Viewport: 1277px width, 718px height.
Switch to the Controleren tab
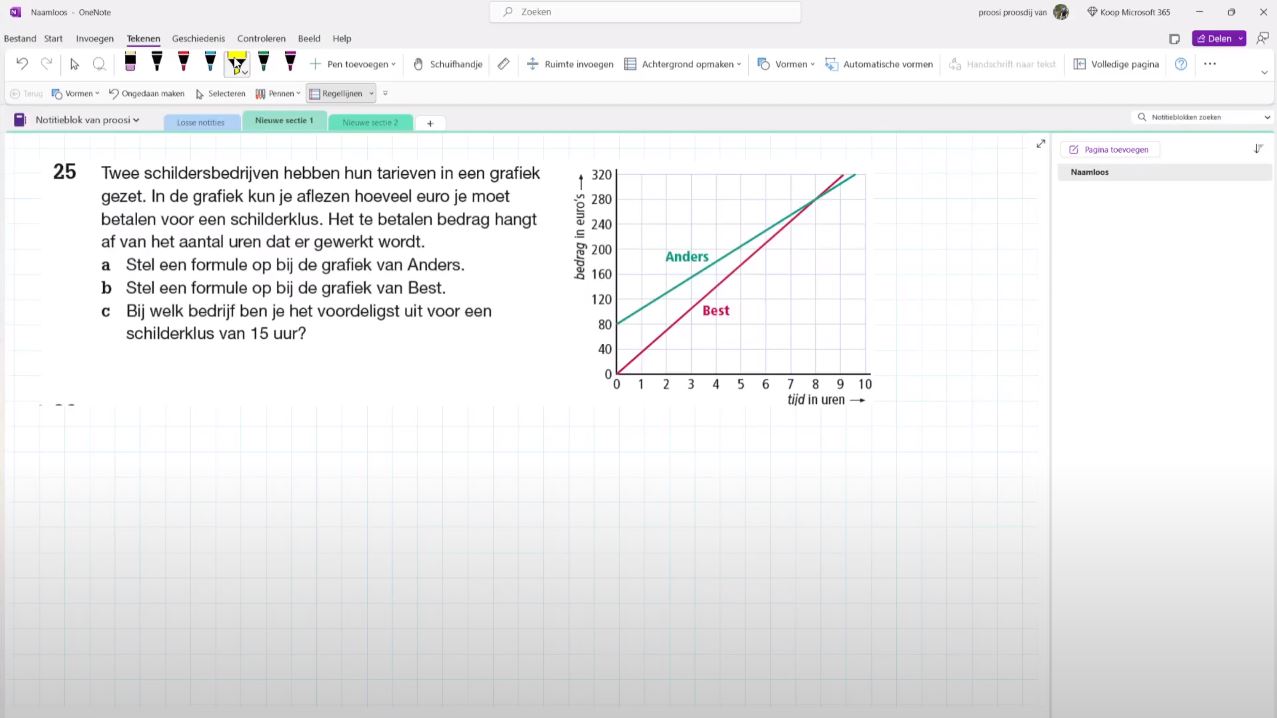click(x=261, y=39)
